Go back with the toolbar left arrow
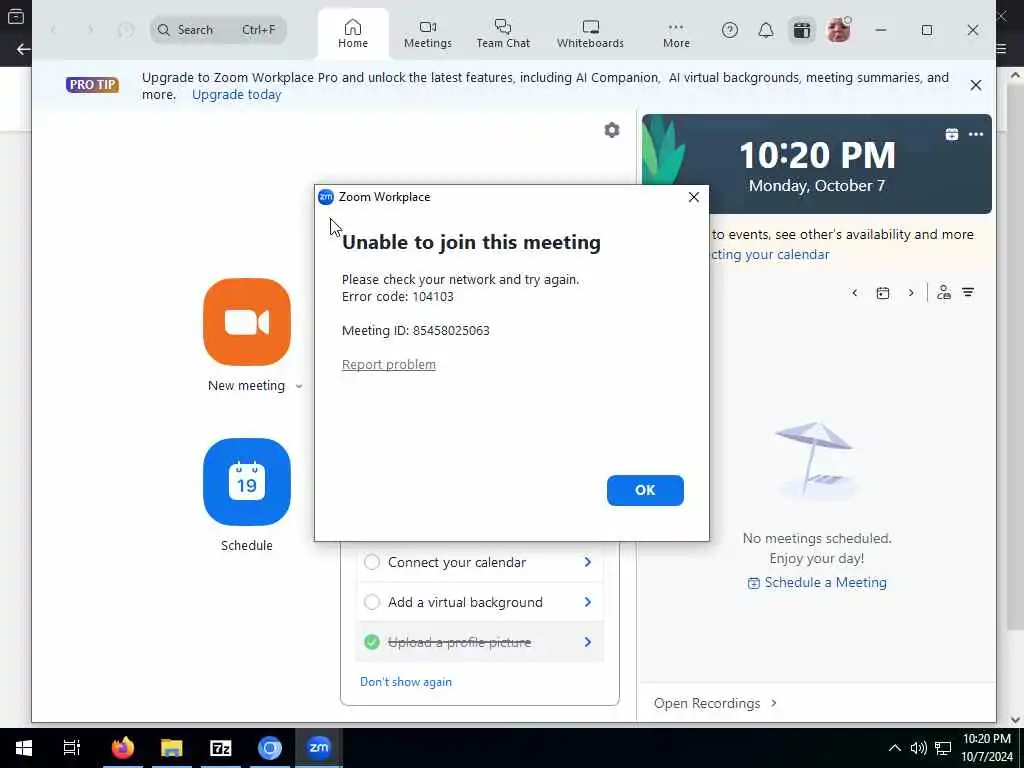This screenshot has height=768, width=1024. point(54,30)
